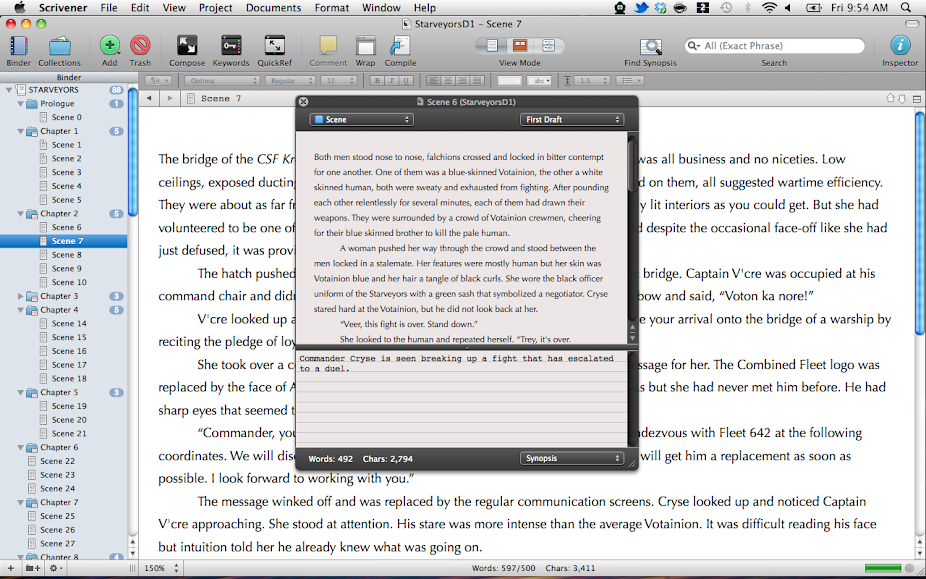Open the Format menu
Screen dimensions: 926x579
[x=331, y=8]
